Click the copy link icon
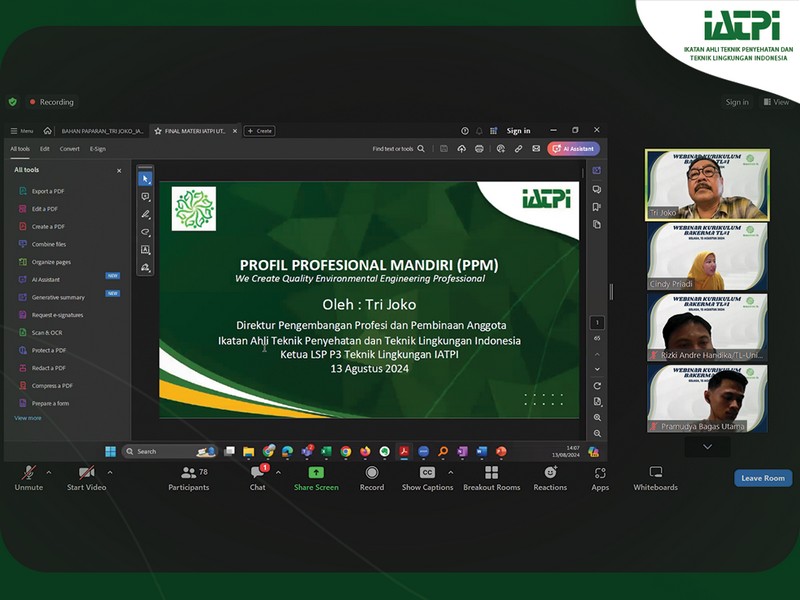This screenshot has width=800, height=600. click(518, 149)
